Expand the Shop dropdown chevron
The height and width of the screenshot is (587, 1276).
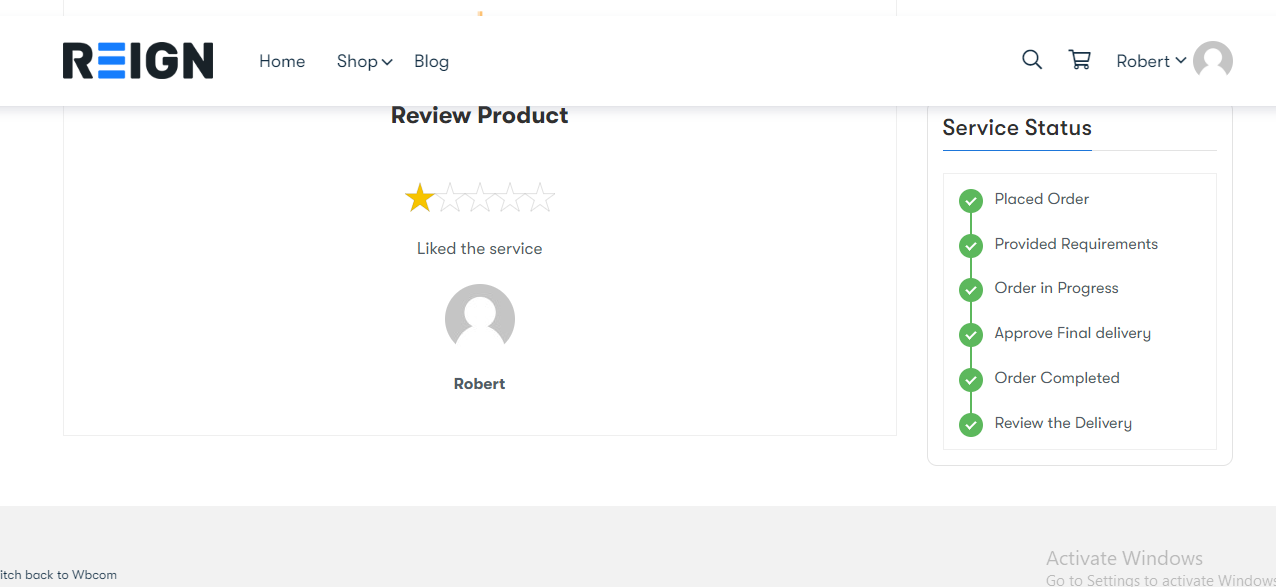[x=387, y=62]
